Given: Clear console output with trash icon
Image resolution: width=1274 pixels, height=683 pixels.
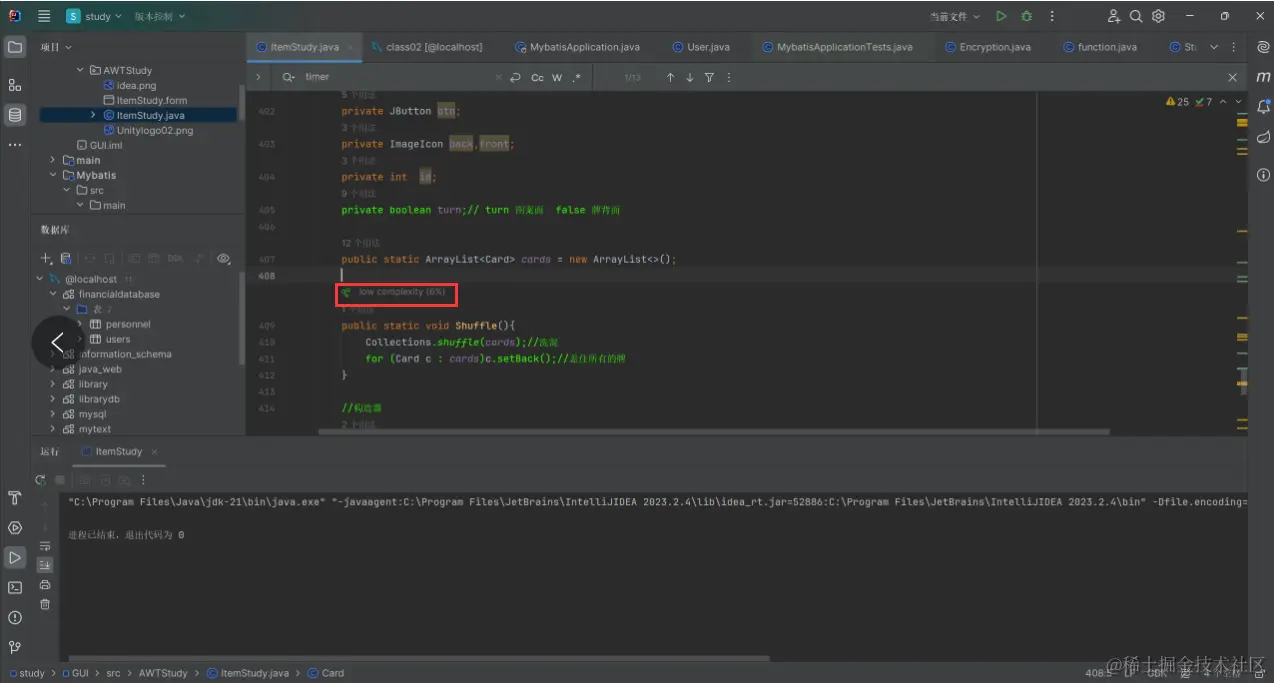Looking at the screenshot, I should 45,604.
